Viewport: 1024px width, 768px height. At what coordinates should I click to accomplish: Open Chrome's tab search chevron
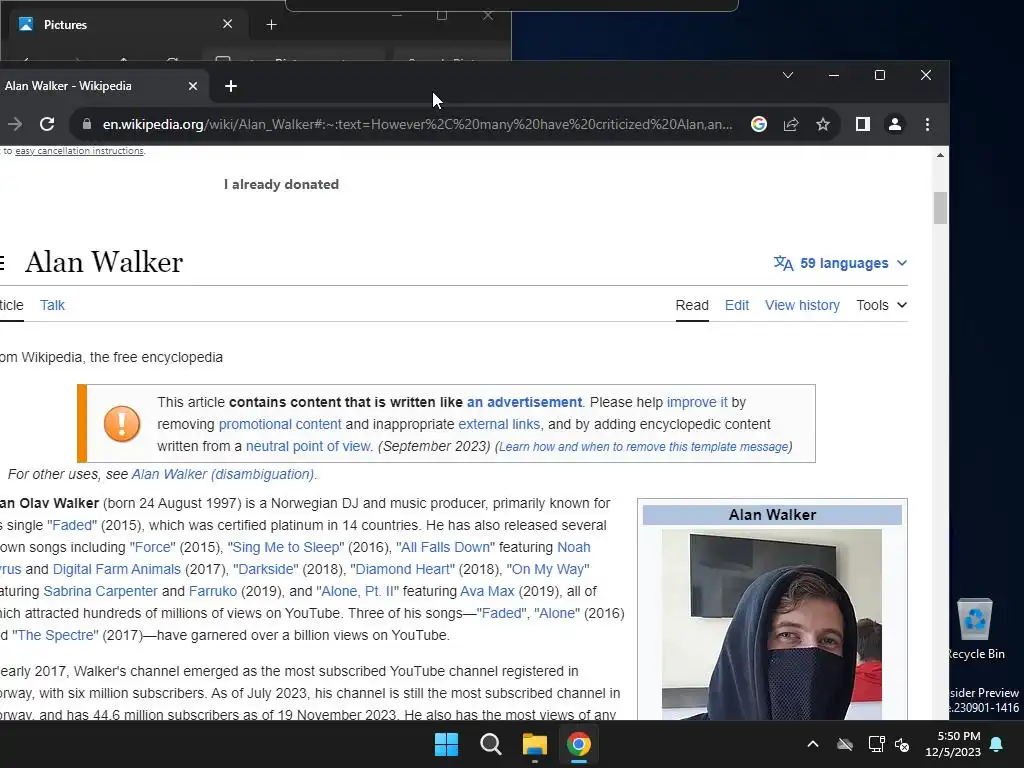[788, 75]
